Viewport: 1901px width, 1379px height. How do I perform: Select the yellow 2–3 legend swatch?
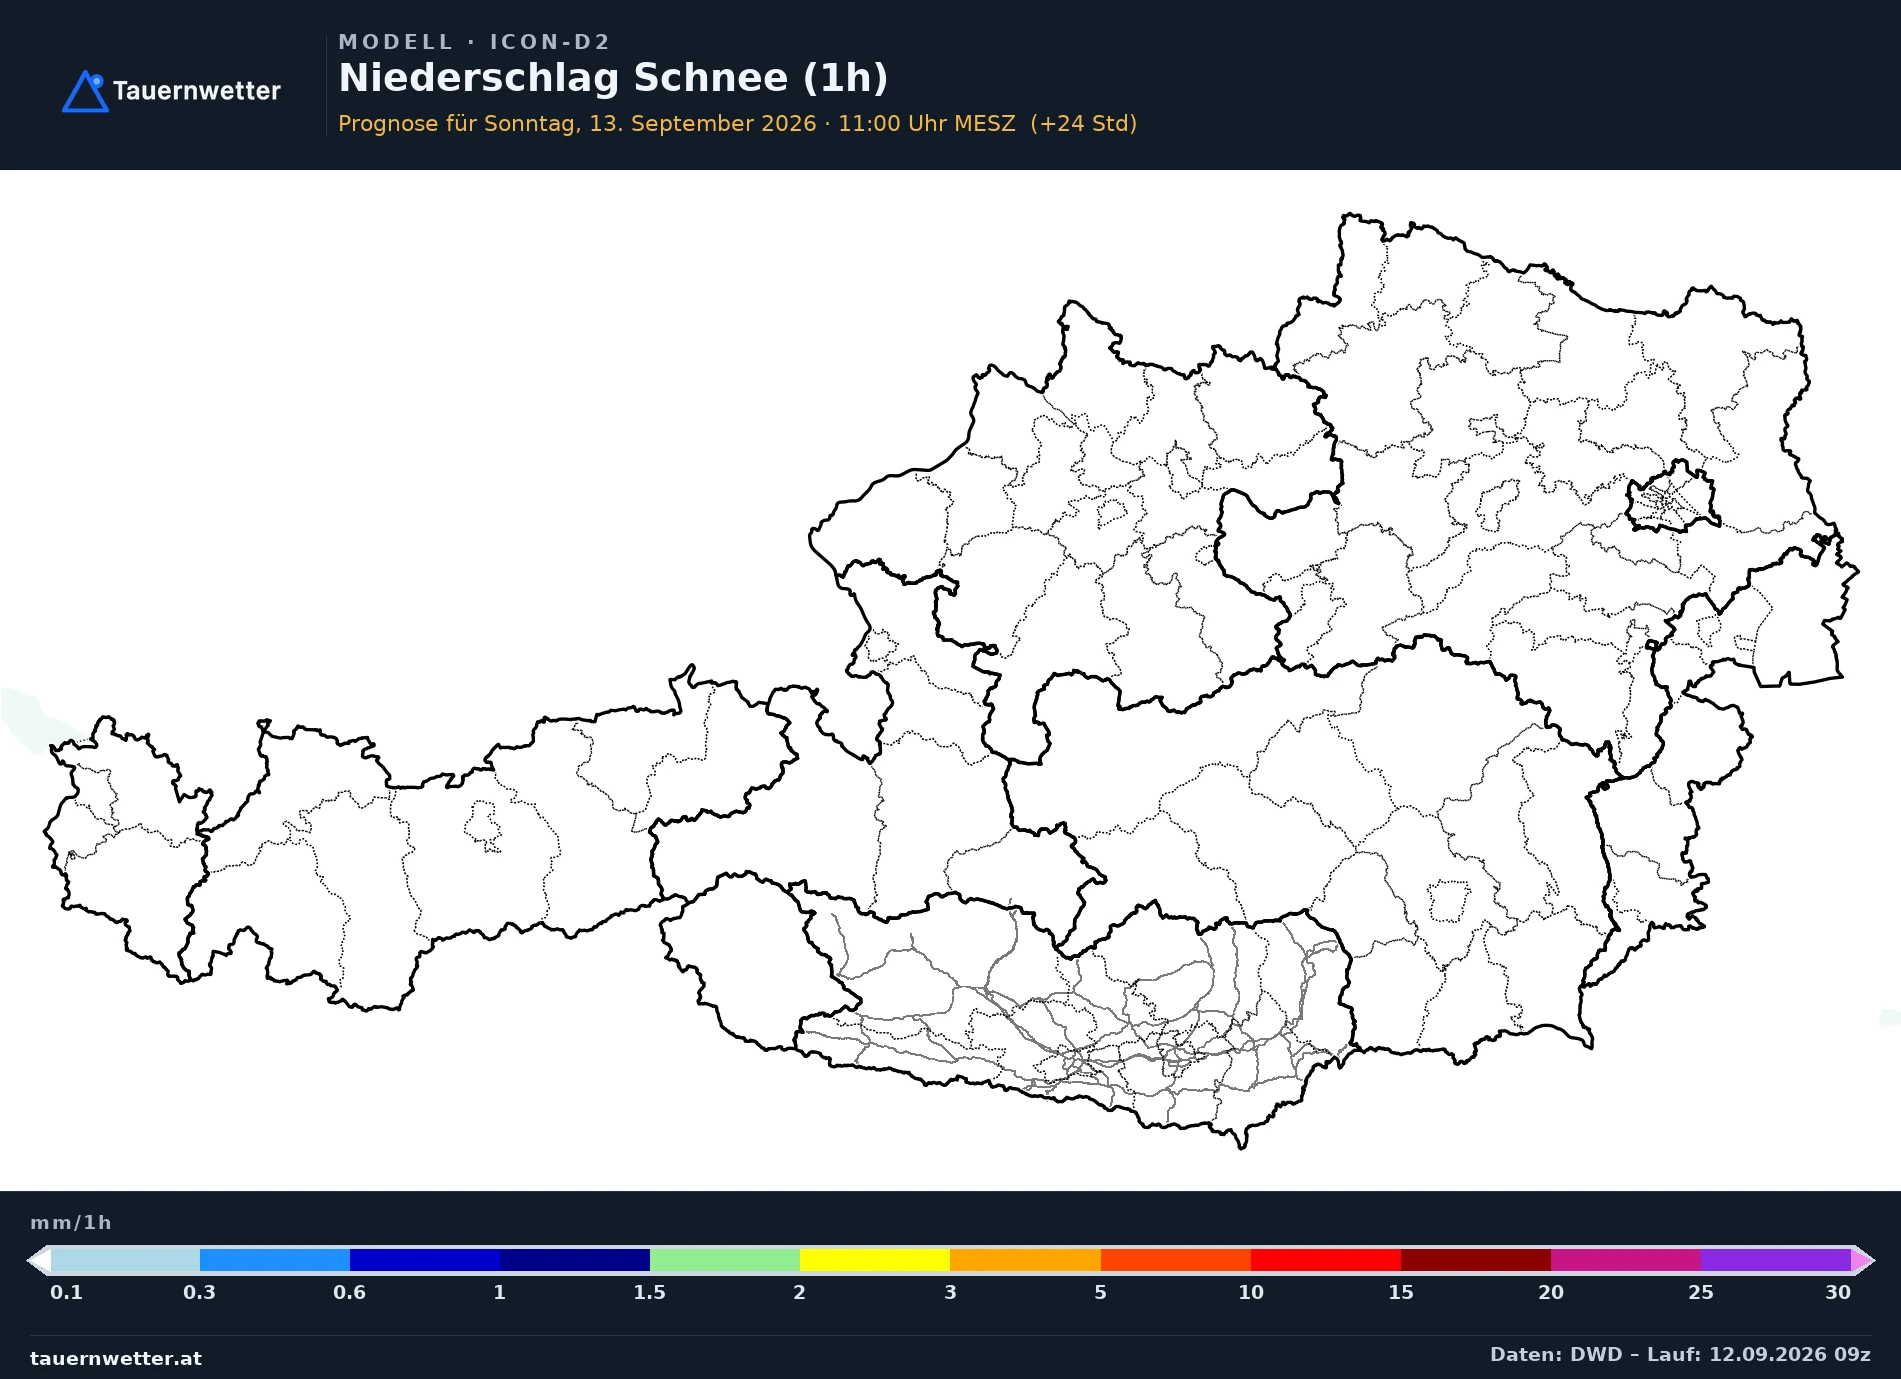(875, 1260)
